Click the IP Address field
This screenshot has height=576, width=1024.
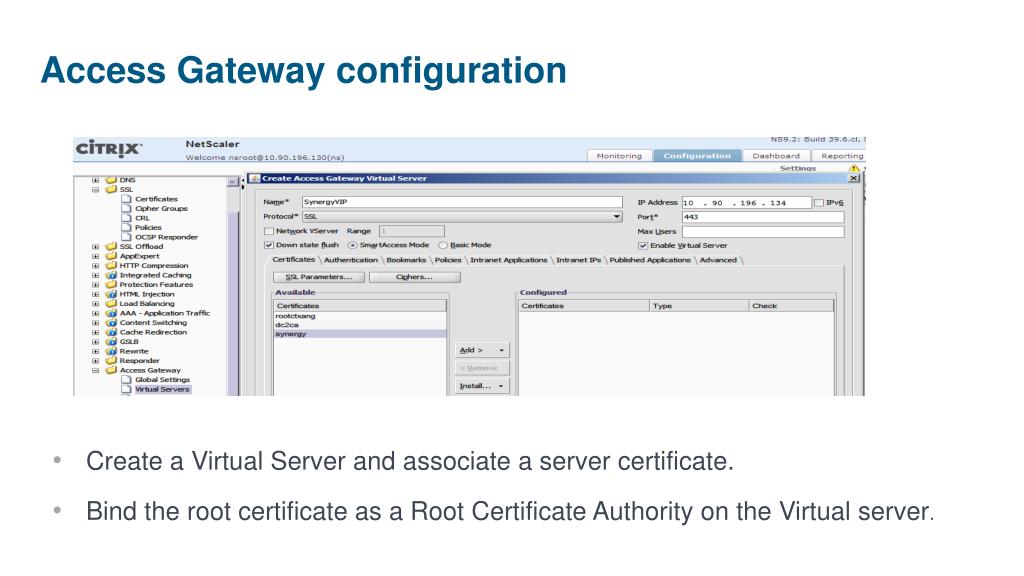tap(746, 203)
